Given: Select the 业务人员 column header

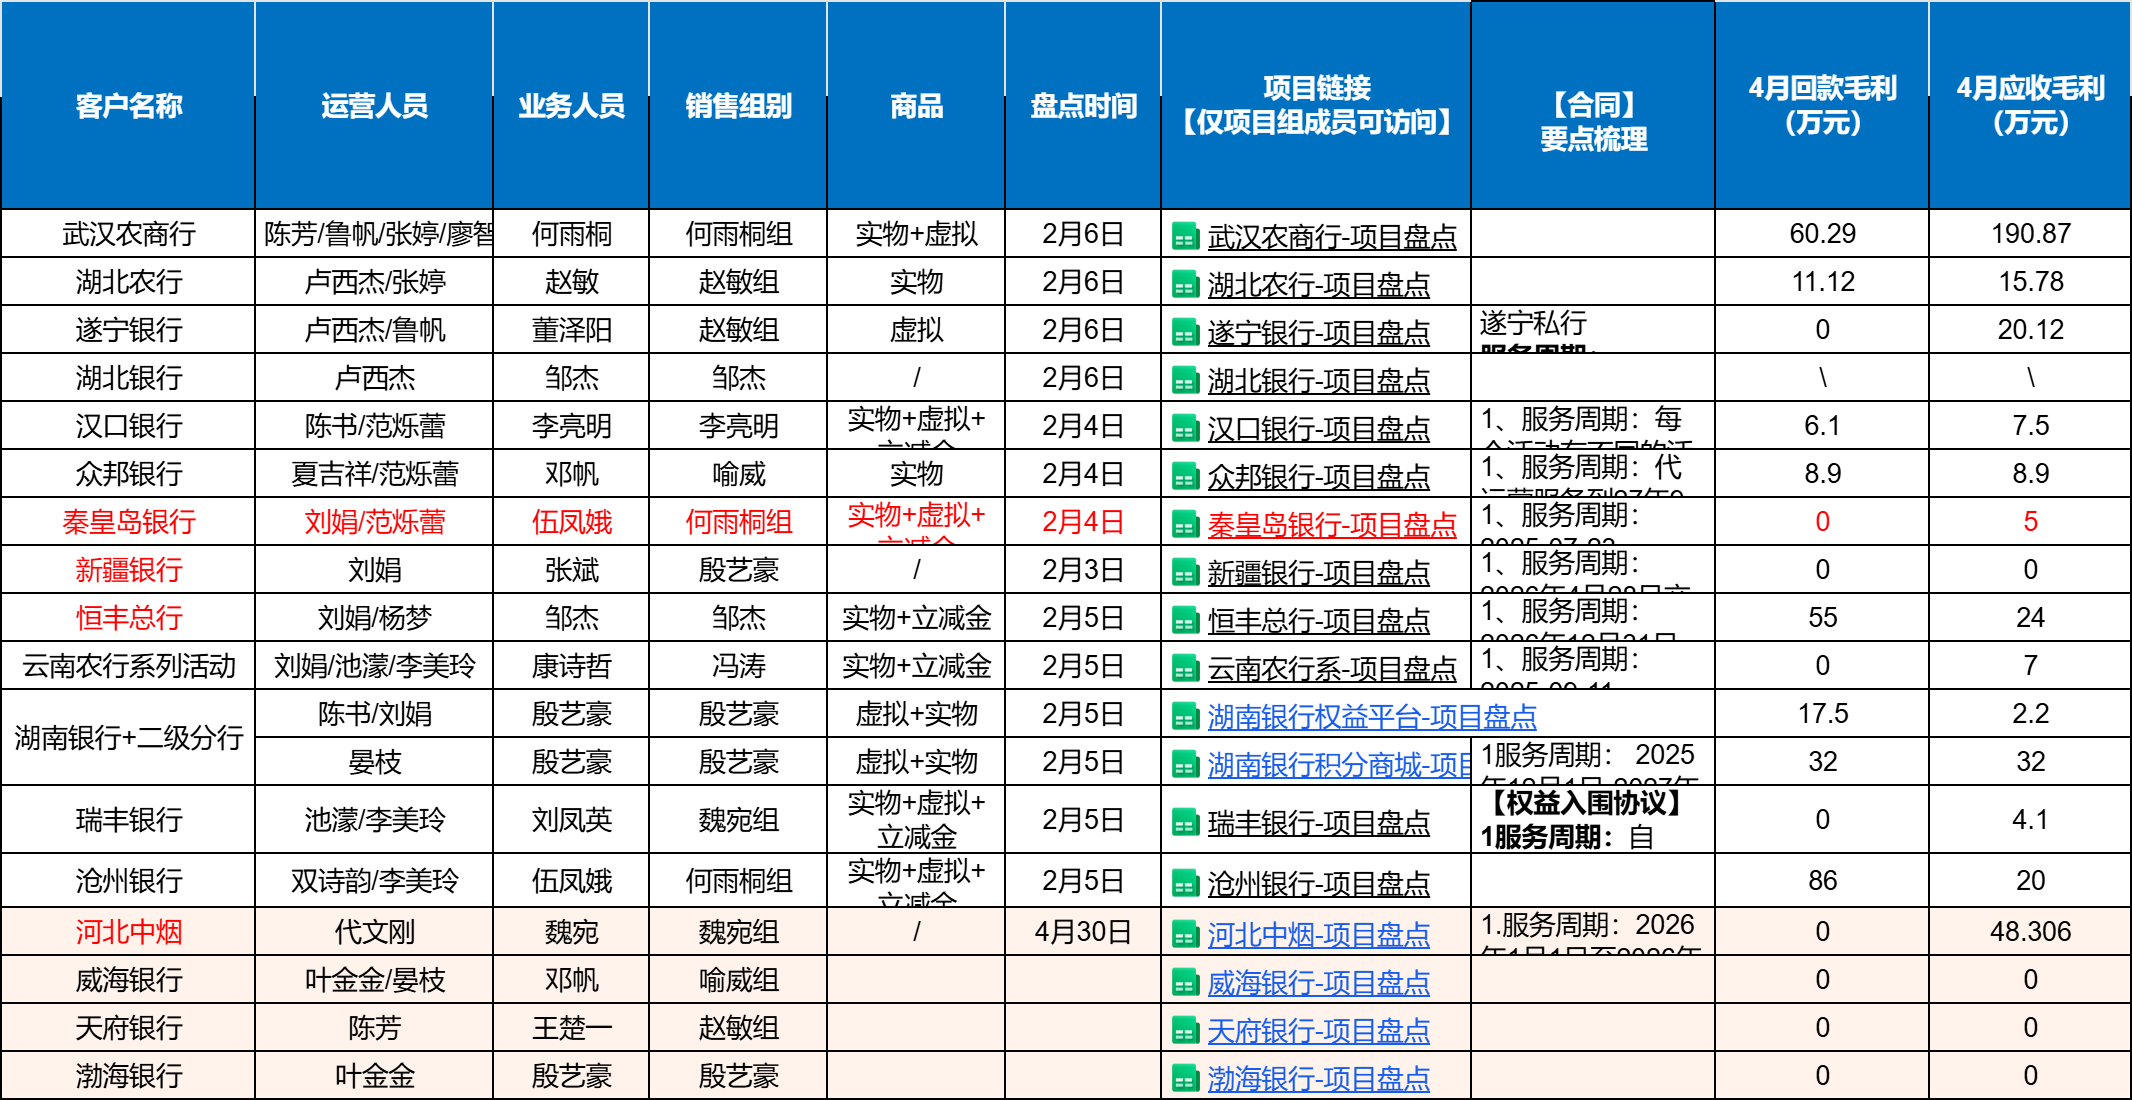Looking at the screenshot, I should 571,105.
